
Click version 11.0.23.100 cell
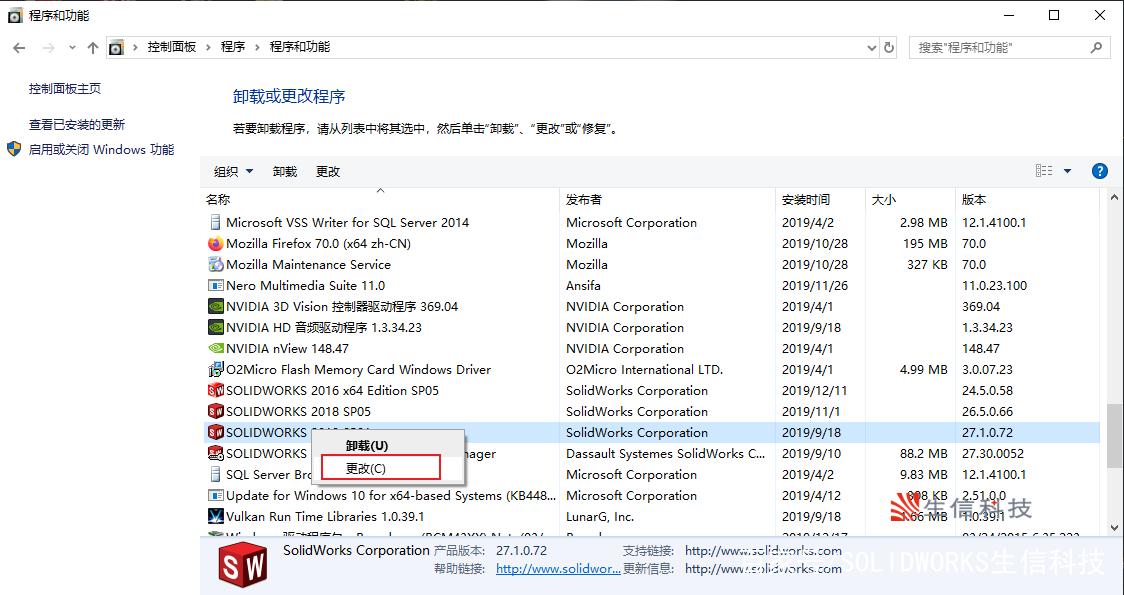point(995,286)
